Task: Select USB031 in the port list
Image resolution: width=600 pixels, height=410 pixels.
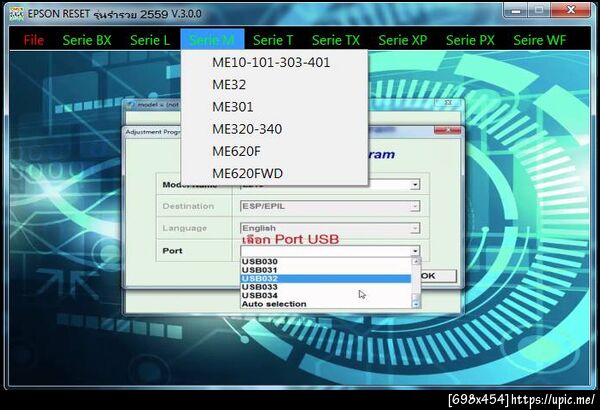Action: (x=326, y=270)
